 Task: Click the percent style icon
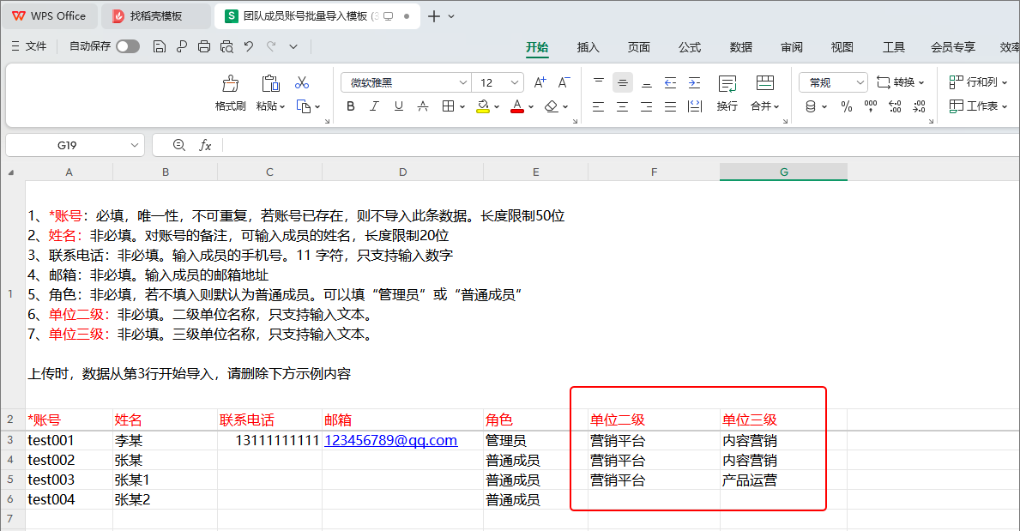click(x=846, y=106)
